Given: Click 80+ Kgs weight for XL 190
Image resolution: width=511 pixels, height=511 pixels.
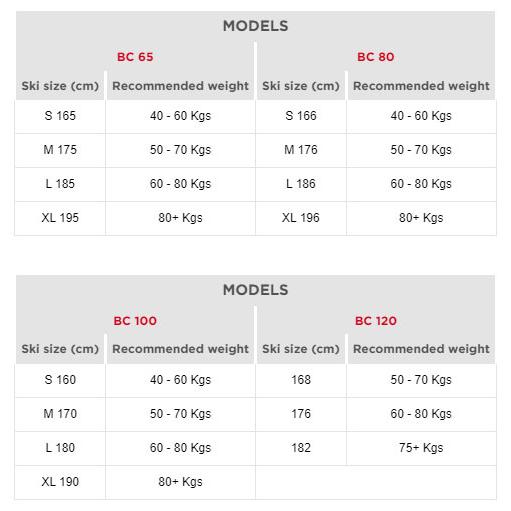Looking at the screenshot, I should [180, 482].
